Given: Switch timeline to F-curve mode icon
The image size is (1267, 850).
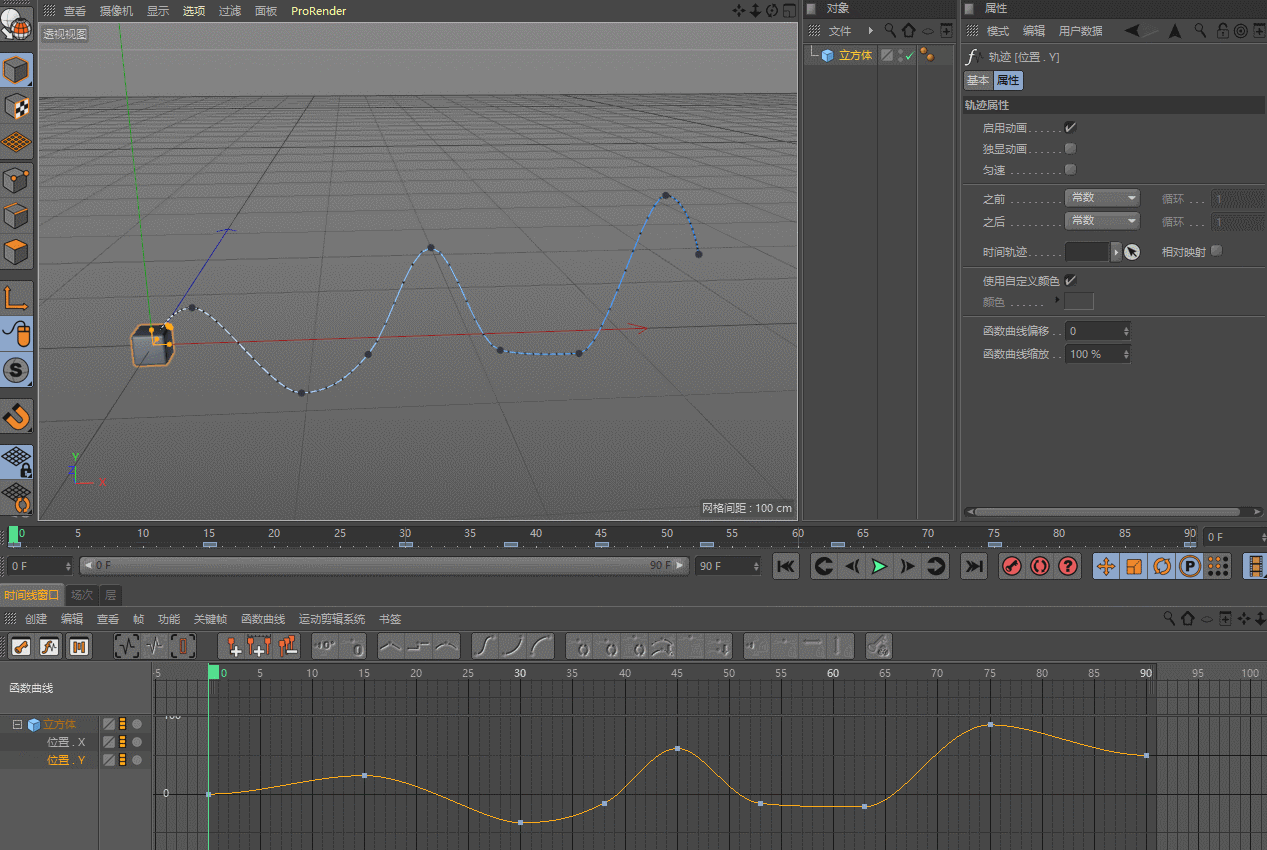Looking at the screenshot, I should 50,647.
